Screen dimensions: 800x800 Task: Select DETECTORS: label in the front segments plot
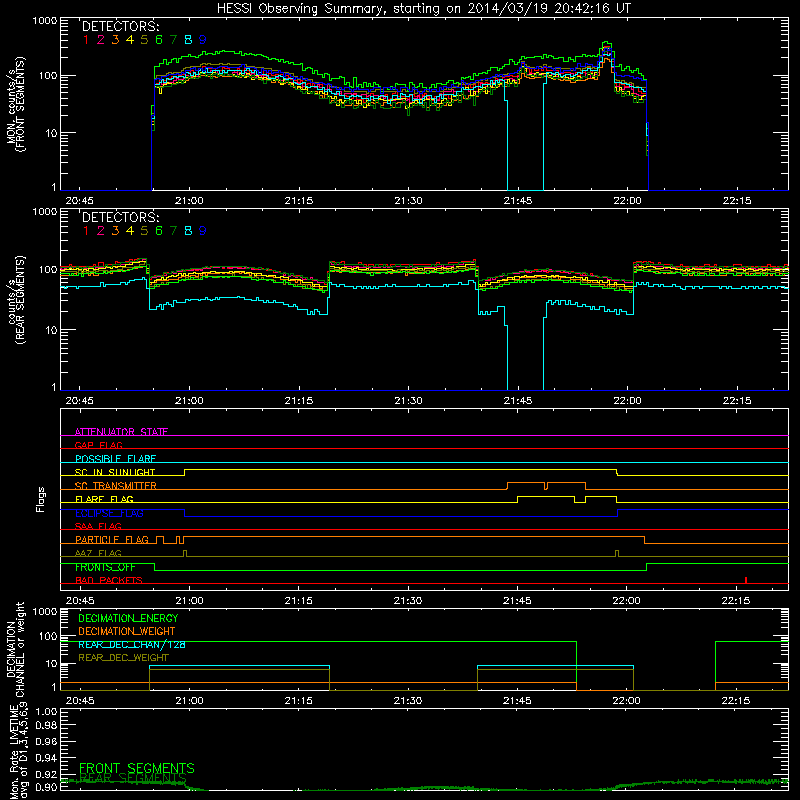(120, 26)
